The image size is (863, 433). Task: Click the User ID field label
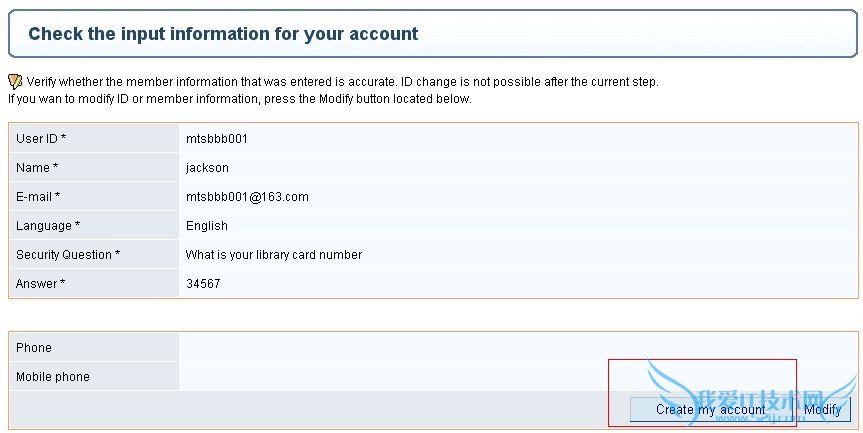coord(41,138)
